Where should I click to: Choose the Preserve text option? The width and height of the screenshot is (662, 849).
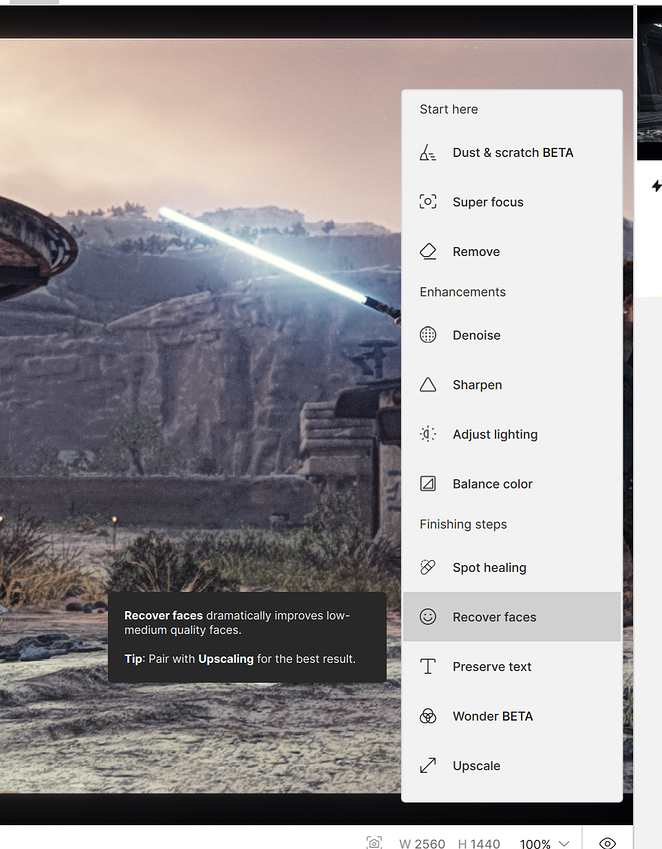pyautogui.click(x=492, y=667)
